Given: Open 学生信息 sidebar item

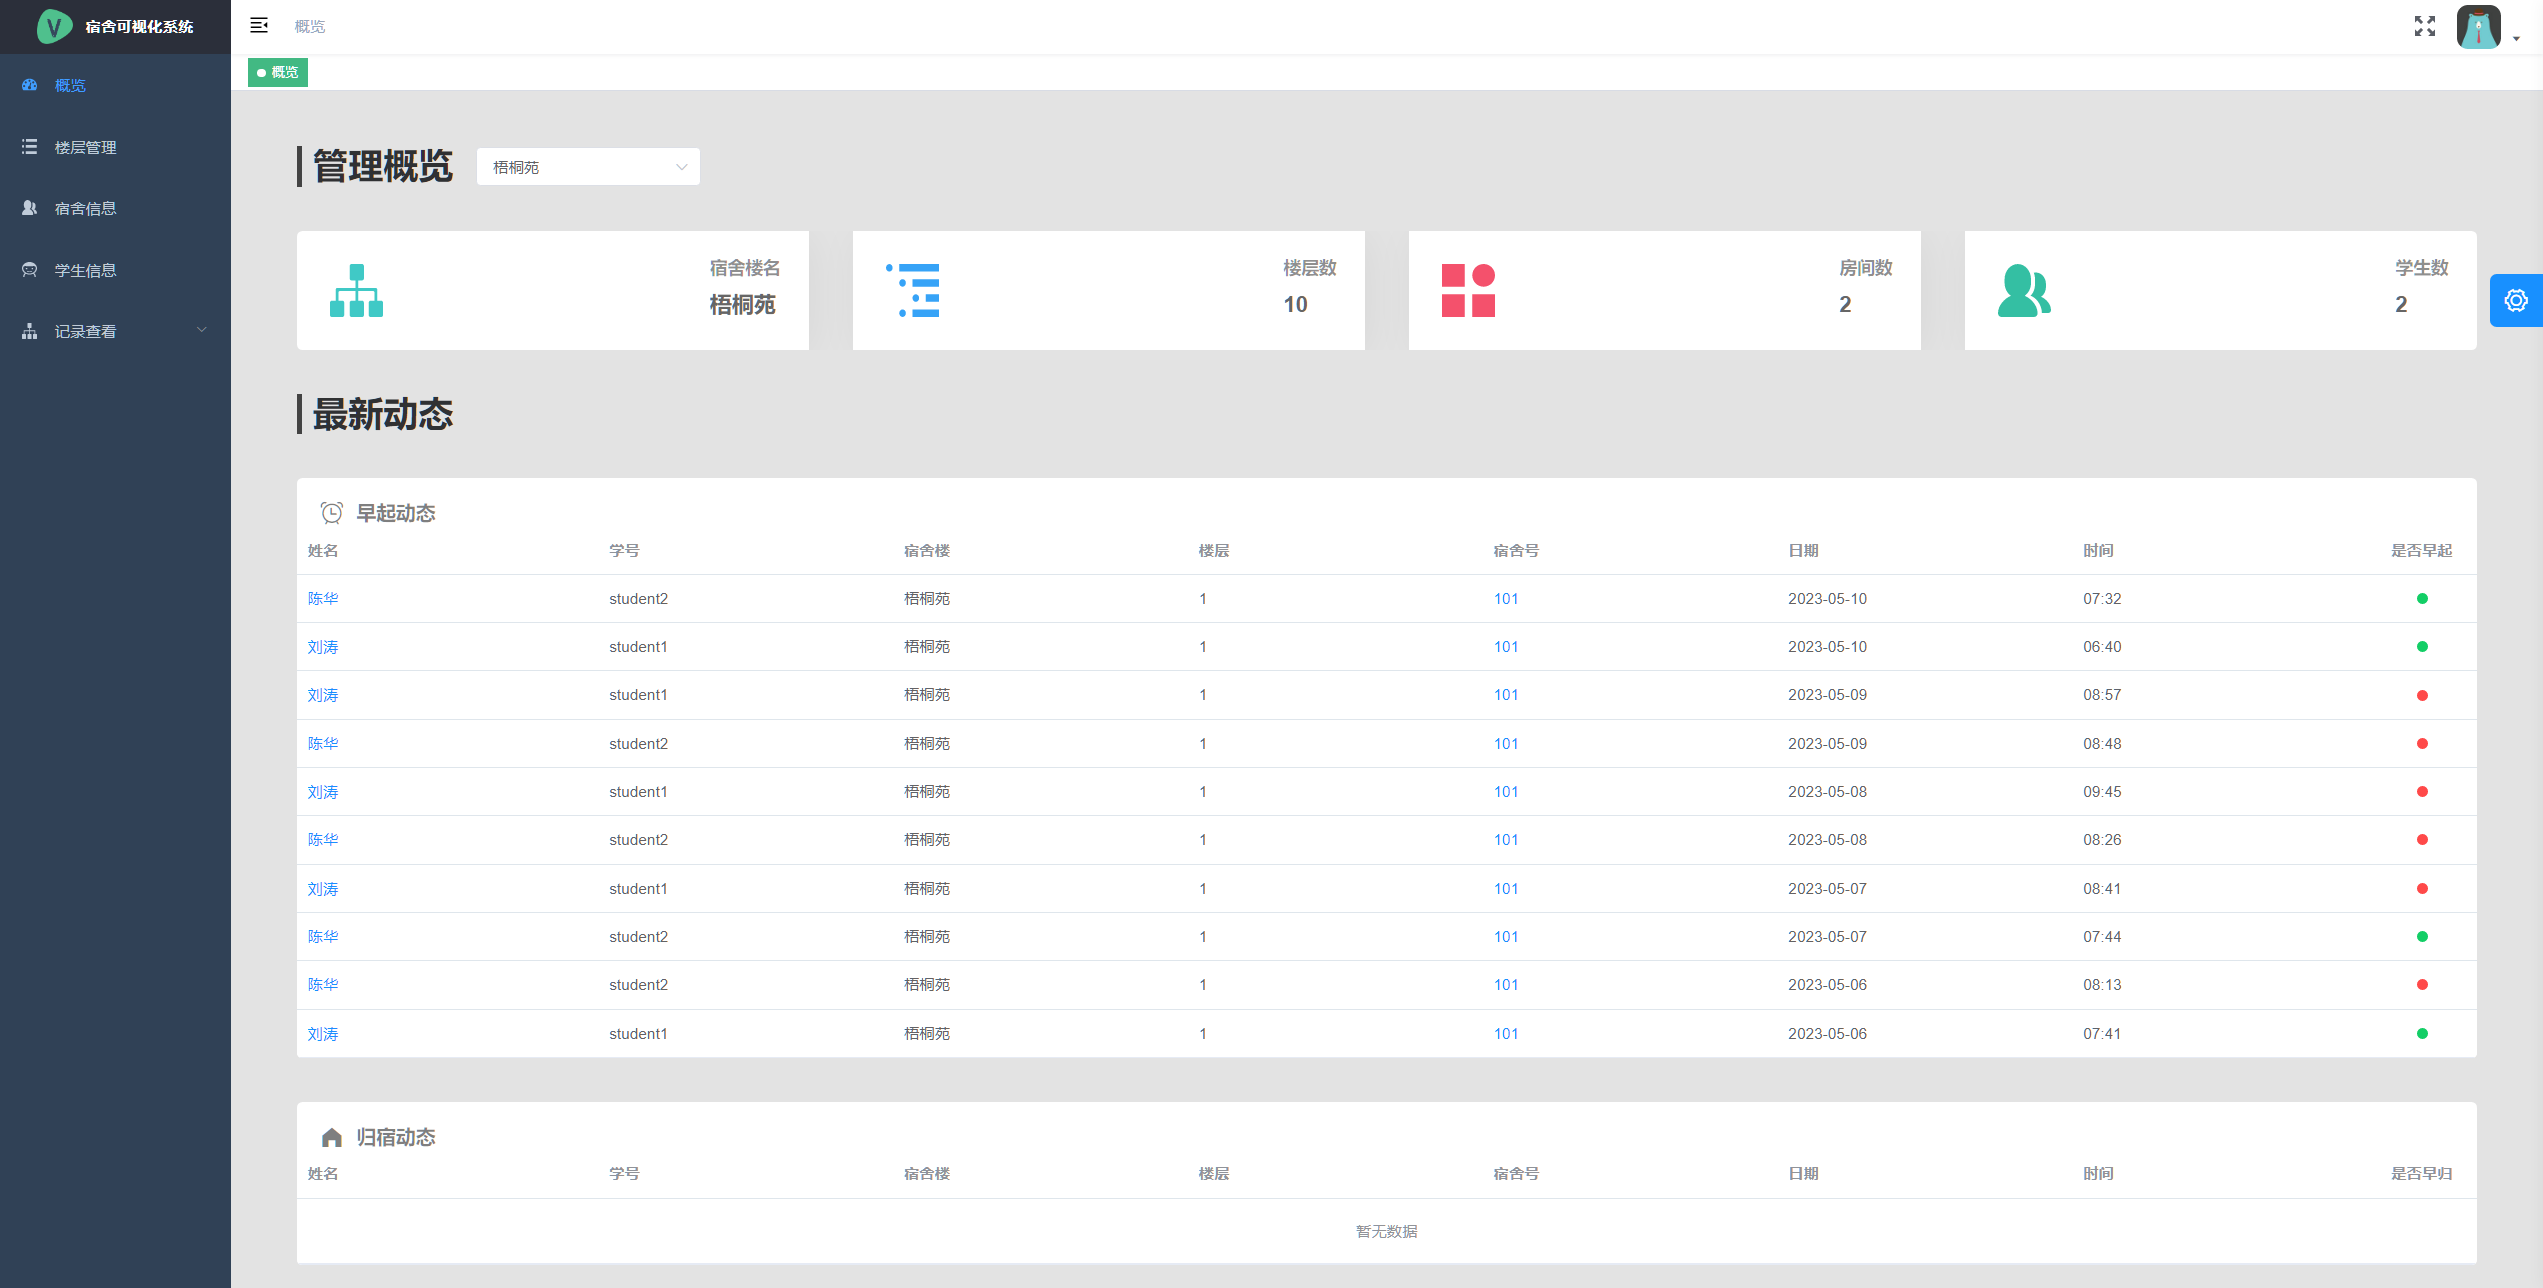Looking at the screenshot, I should click(x=86, y=270).
